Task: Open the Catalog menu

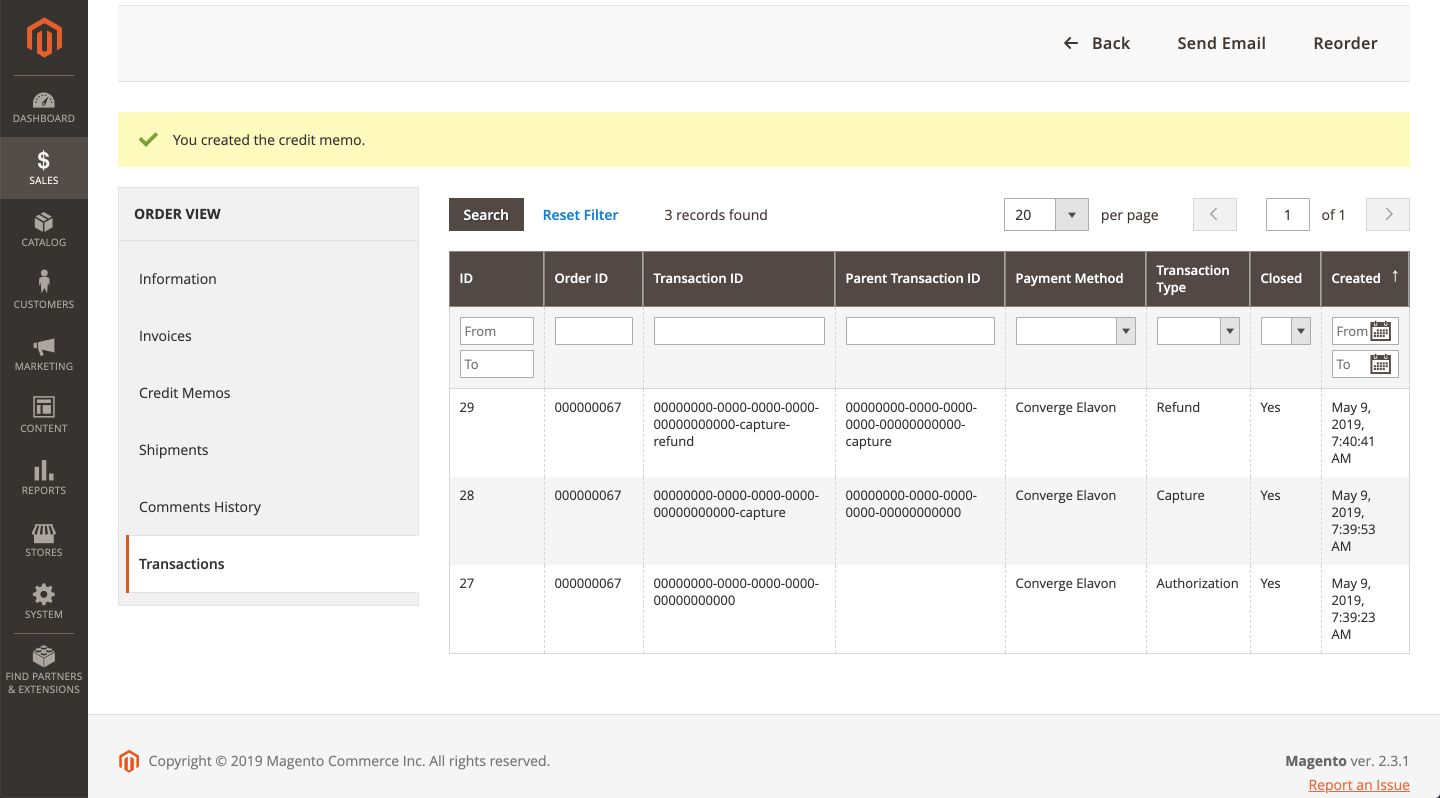Action: point(44,230)
